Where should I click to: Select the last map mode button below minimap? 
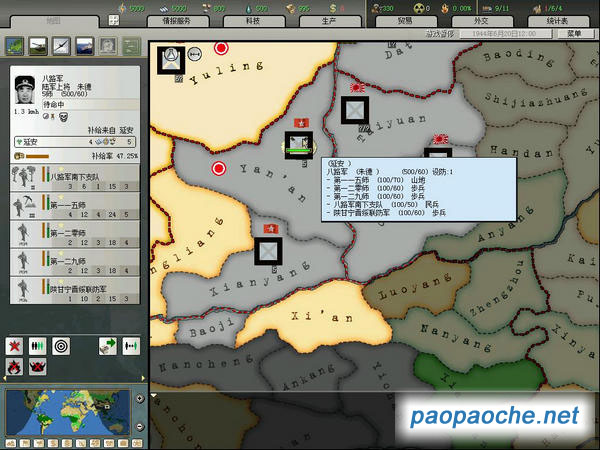tap(137, 443)
